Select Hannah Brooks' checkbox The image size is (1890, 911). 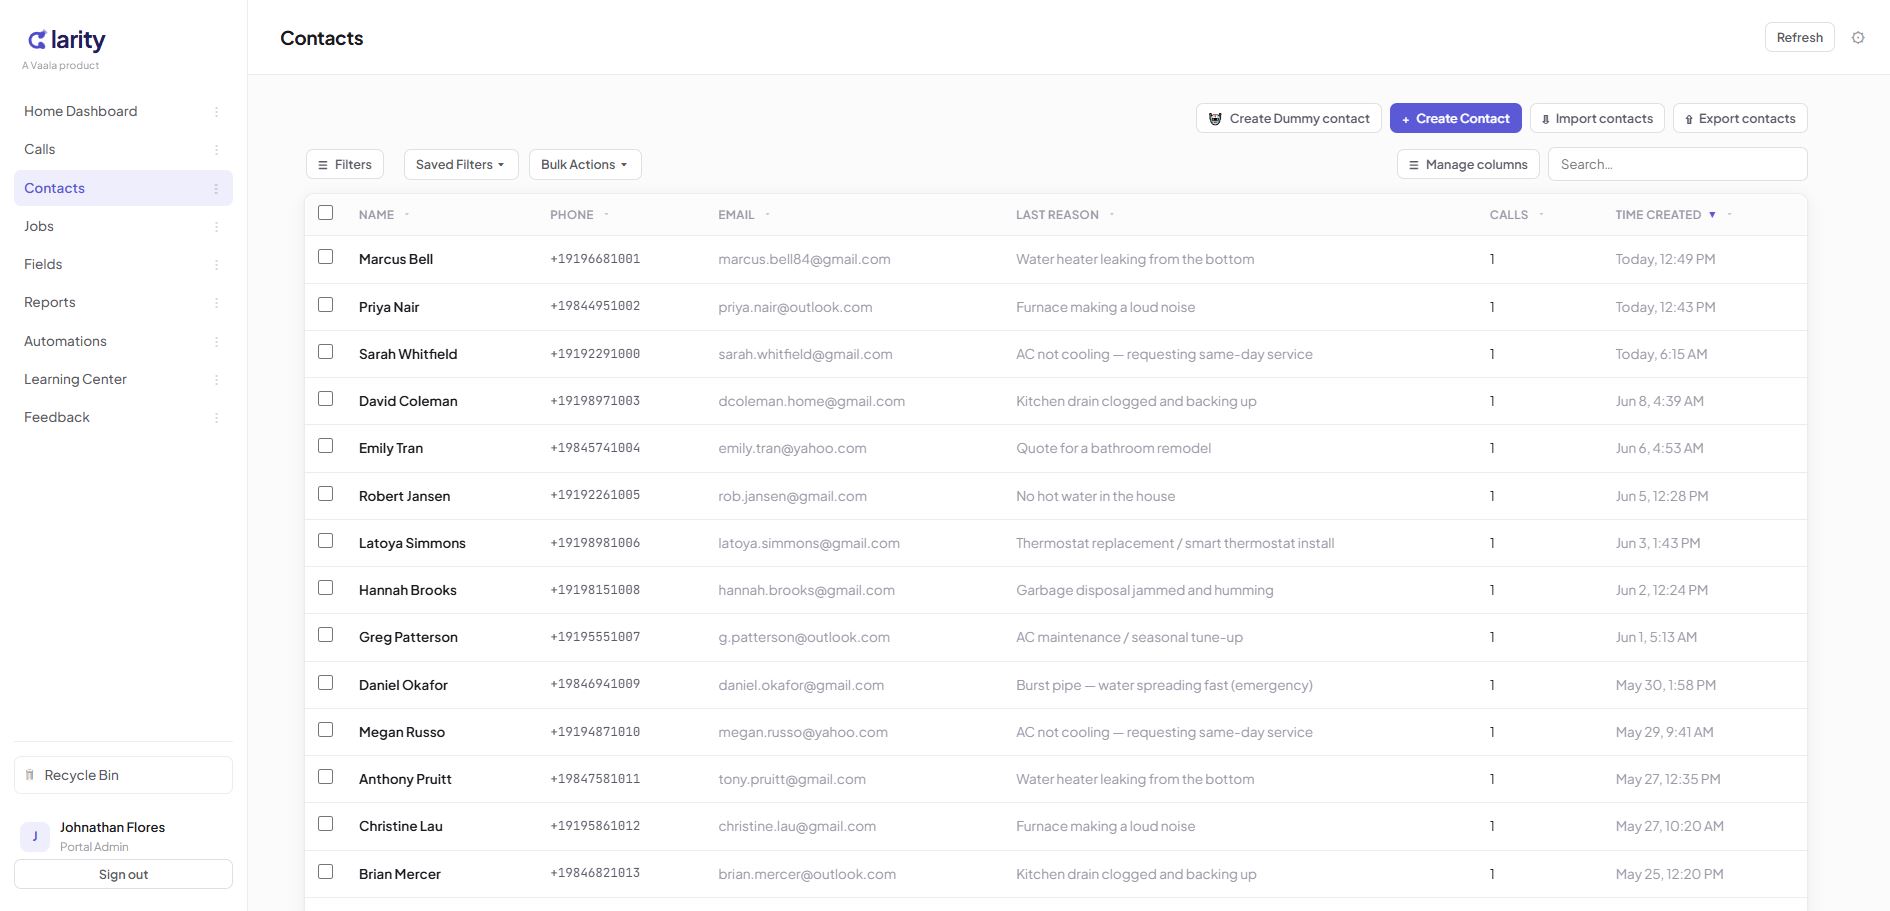[x=325, y=587]
